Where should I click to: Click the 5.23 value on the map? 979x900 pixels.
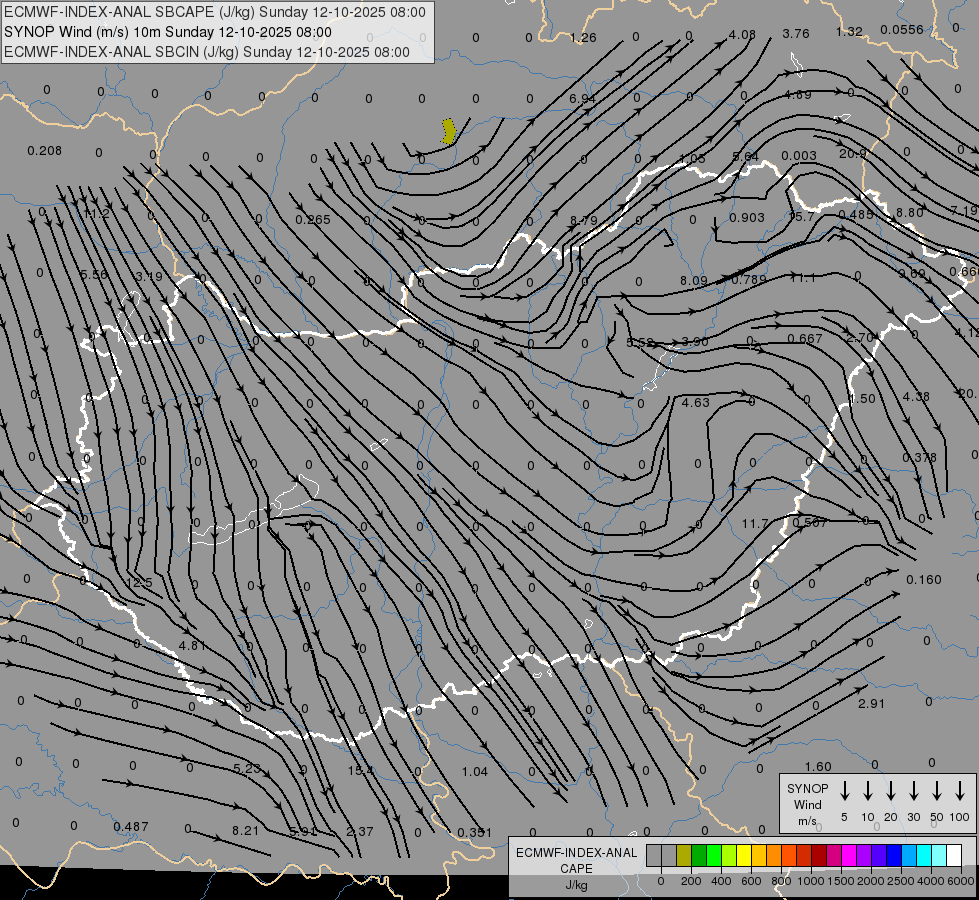pos(247,768)
